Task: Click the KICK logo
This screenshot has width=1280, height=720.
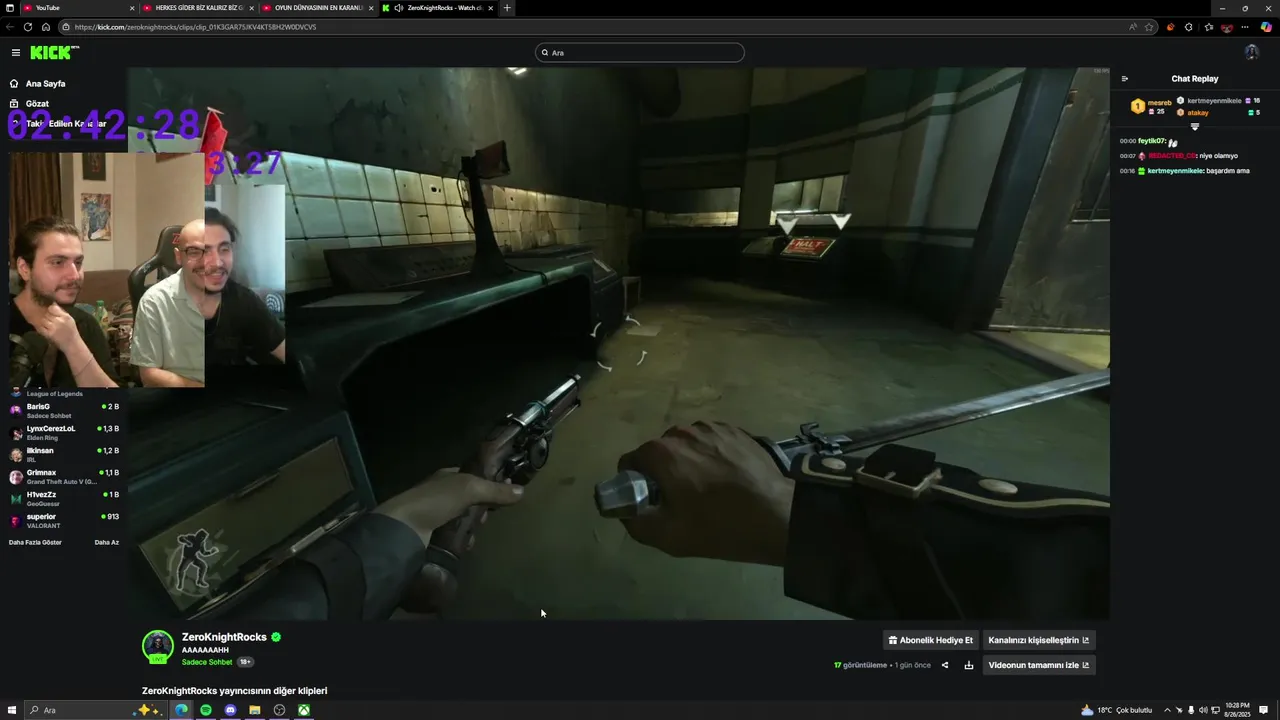Action: pos(54,52)
